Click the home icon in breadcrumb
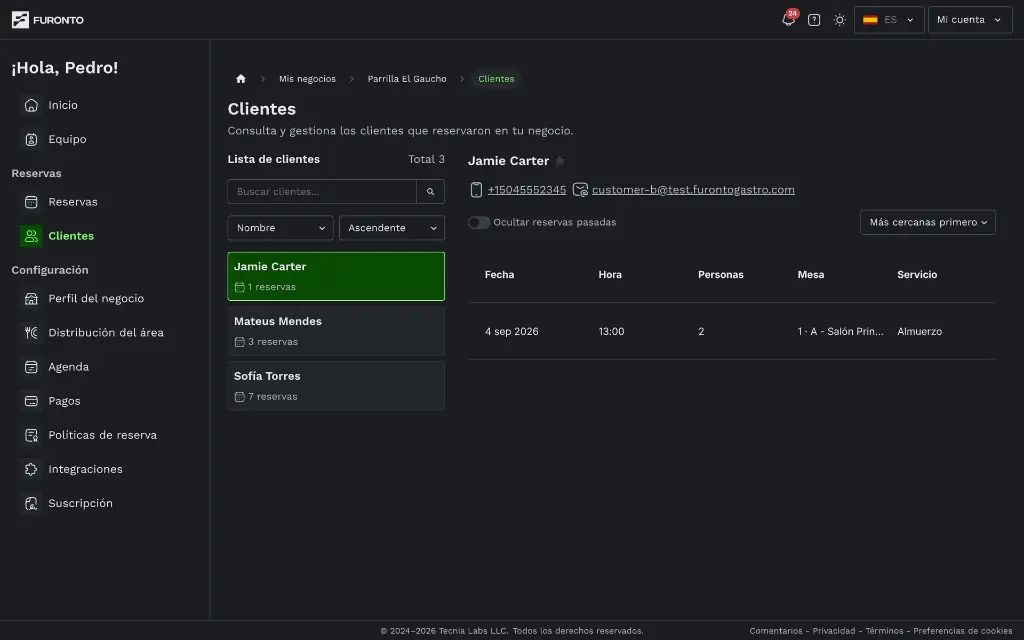Screen dimensions: 1024x640 tap(240, 79)
